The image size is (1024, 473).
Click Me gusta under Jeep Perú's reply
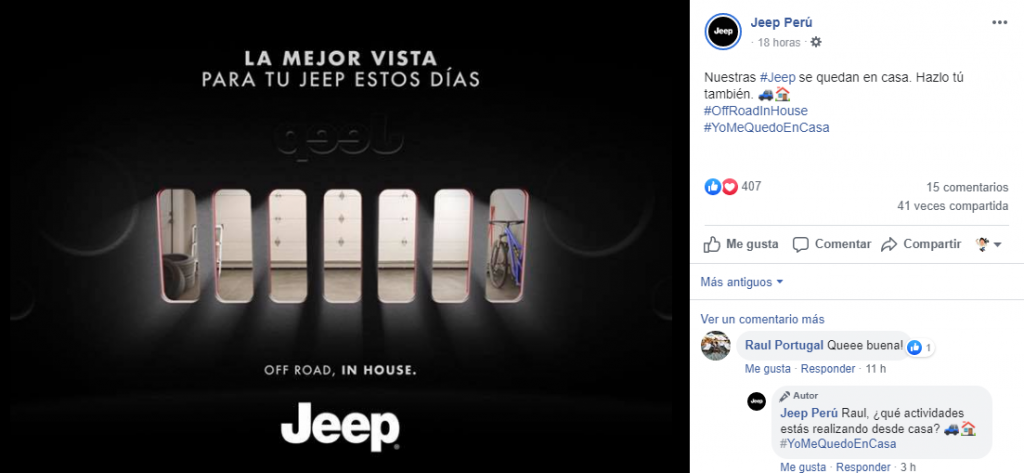[x=803, y=467]
